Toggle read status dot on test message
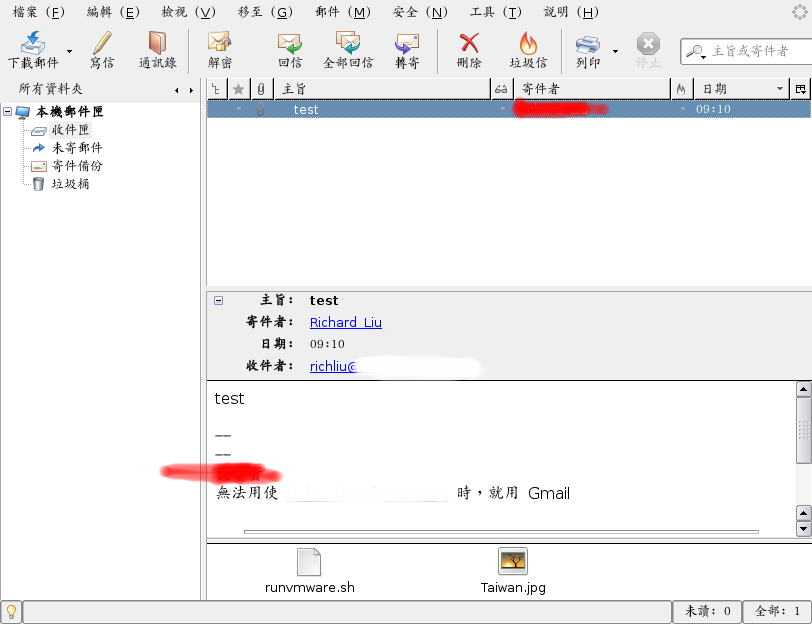812x624 pixels. [x=502, y=109]
